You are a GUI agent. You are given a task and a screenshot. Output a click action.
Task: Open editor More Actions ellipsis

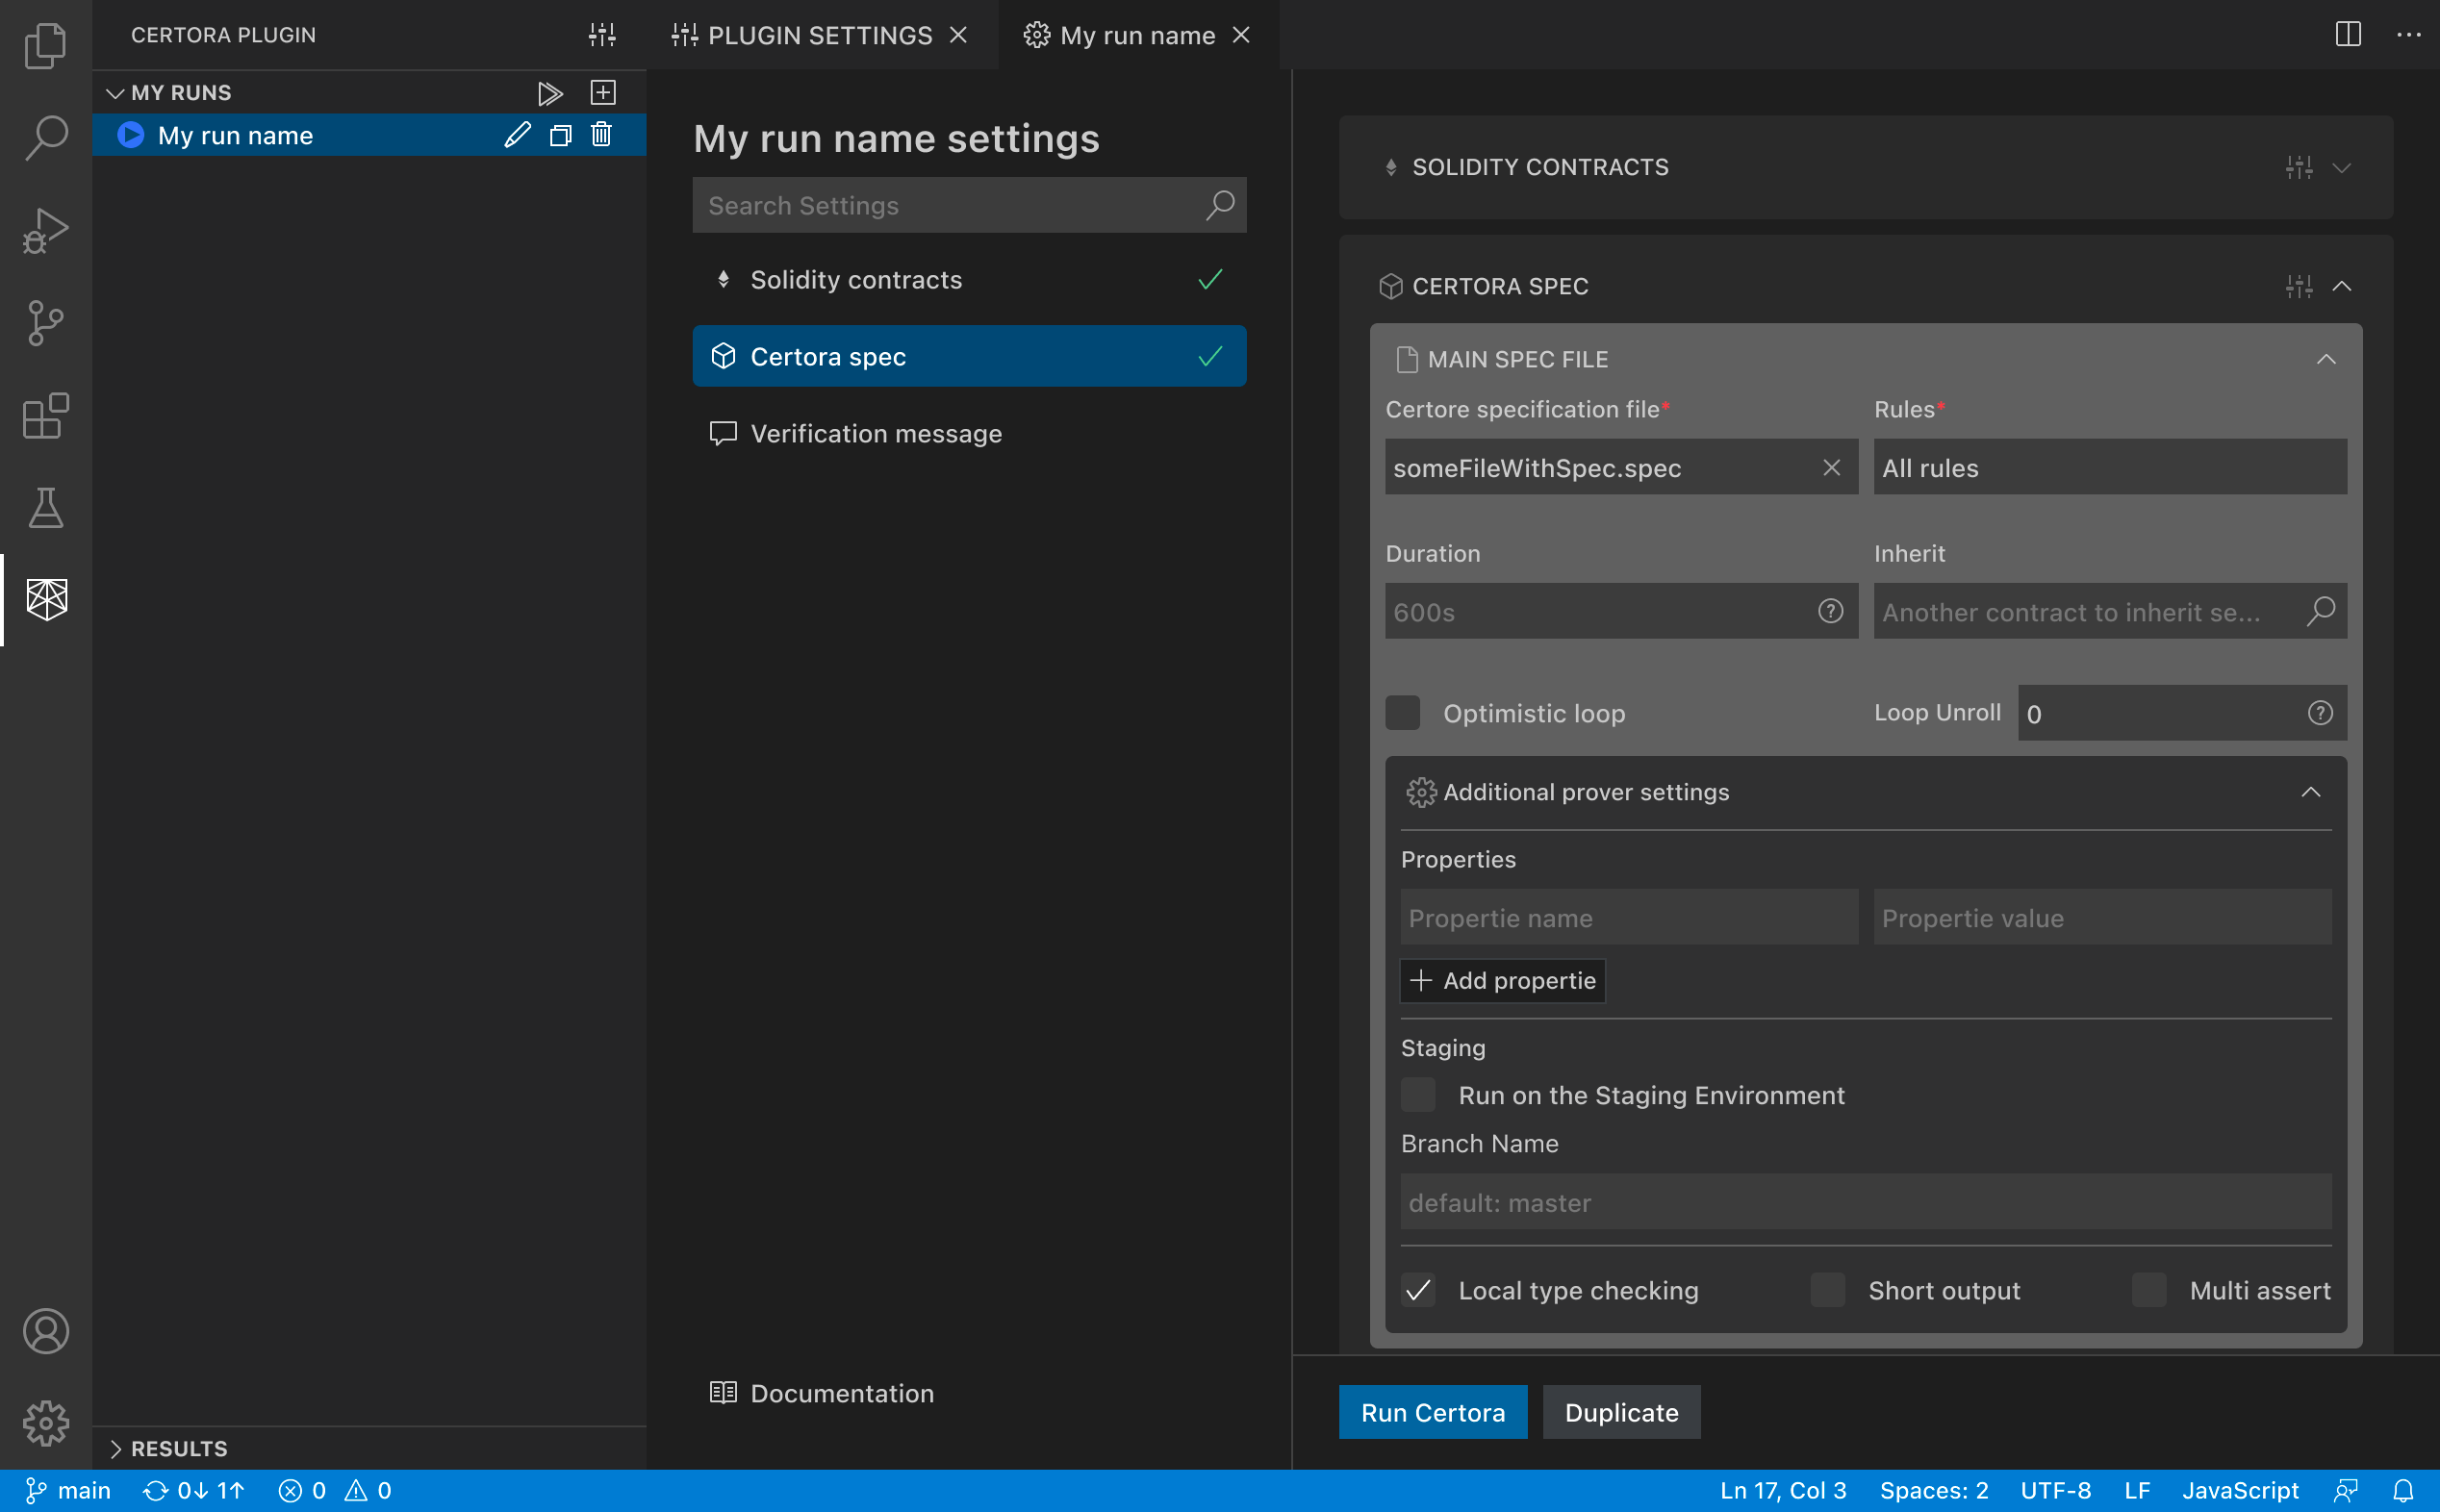[2409, 35]
